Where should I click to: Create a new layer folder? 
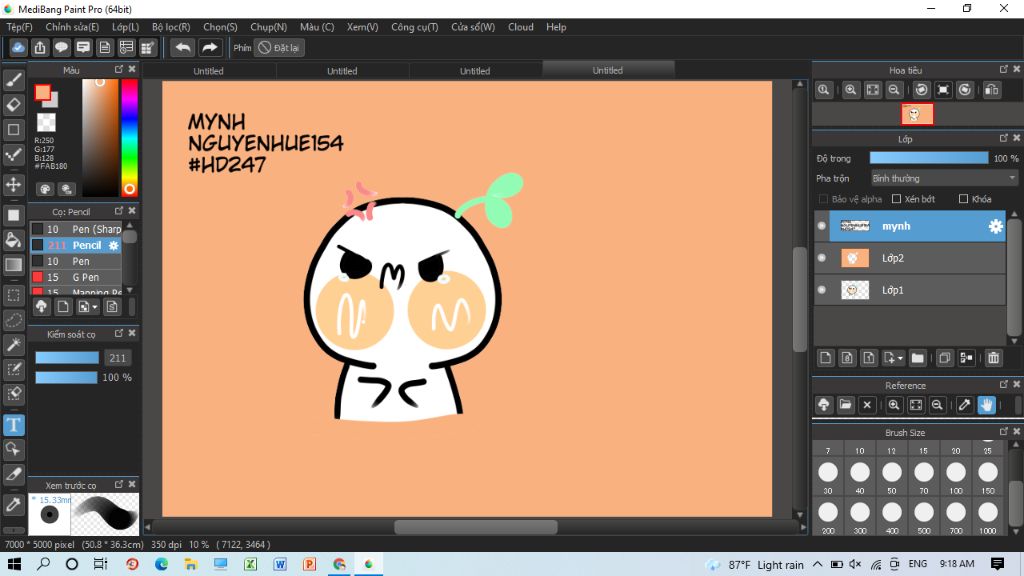[x=918, y=358]
